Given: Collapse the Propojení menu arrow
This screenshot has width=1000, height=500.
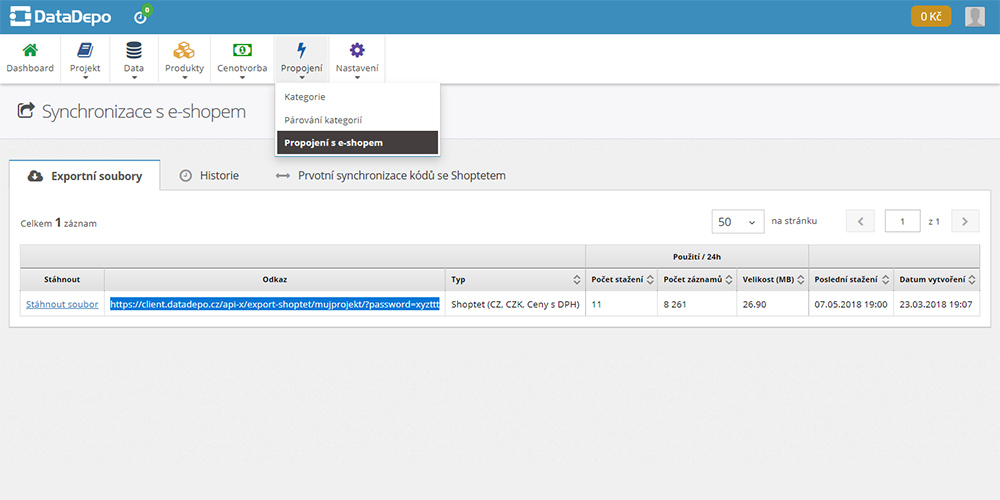Looking at the screenshot, I should click(x=302, y=78).
